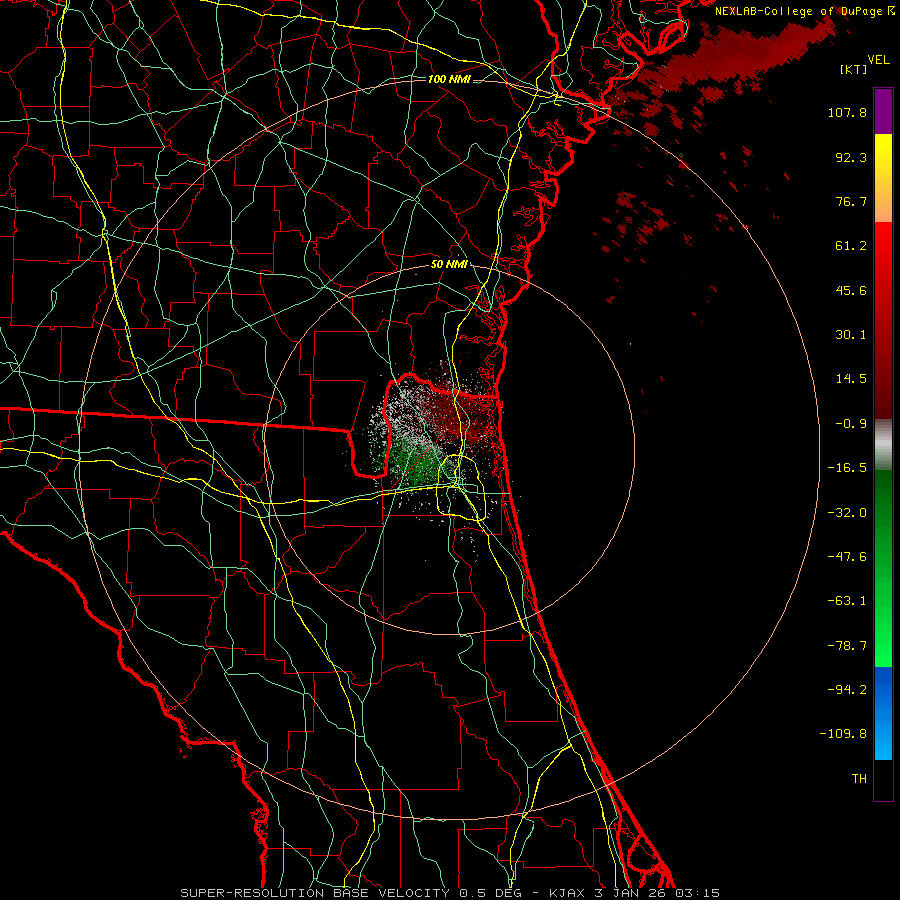Click the -47.6 value on the velocity scale
The width and height of the screenshot is (900, 900).
pos(847,557)
